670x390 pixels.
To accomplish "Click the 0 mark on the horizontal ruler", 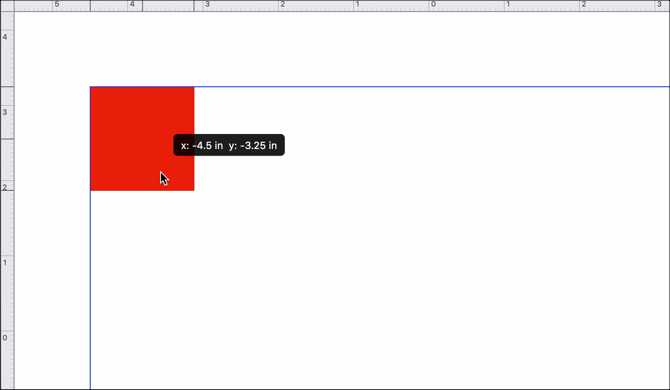I will (433, 4).
